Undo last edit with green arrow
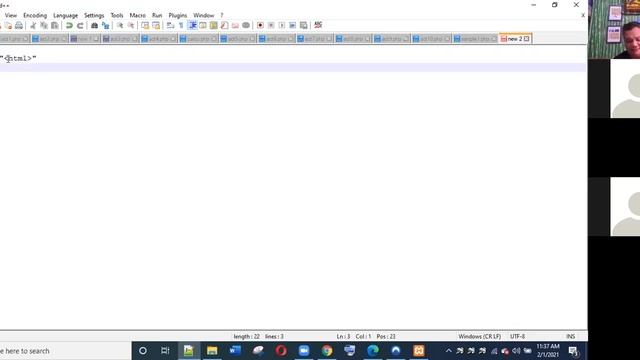640x360 pixels. click(69, 25)
